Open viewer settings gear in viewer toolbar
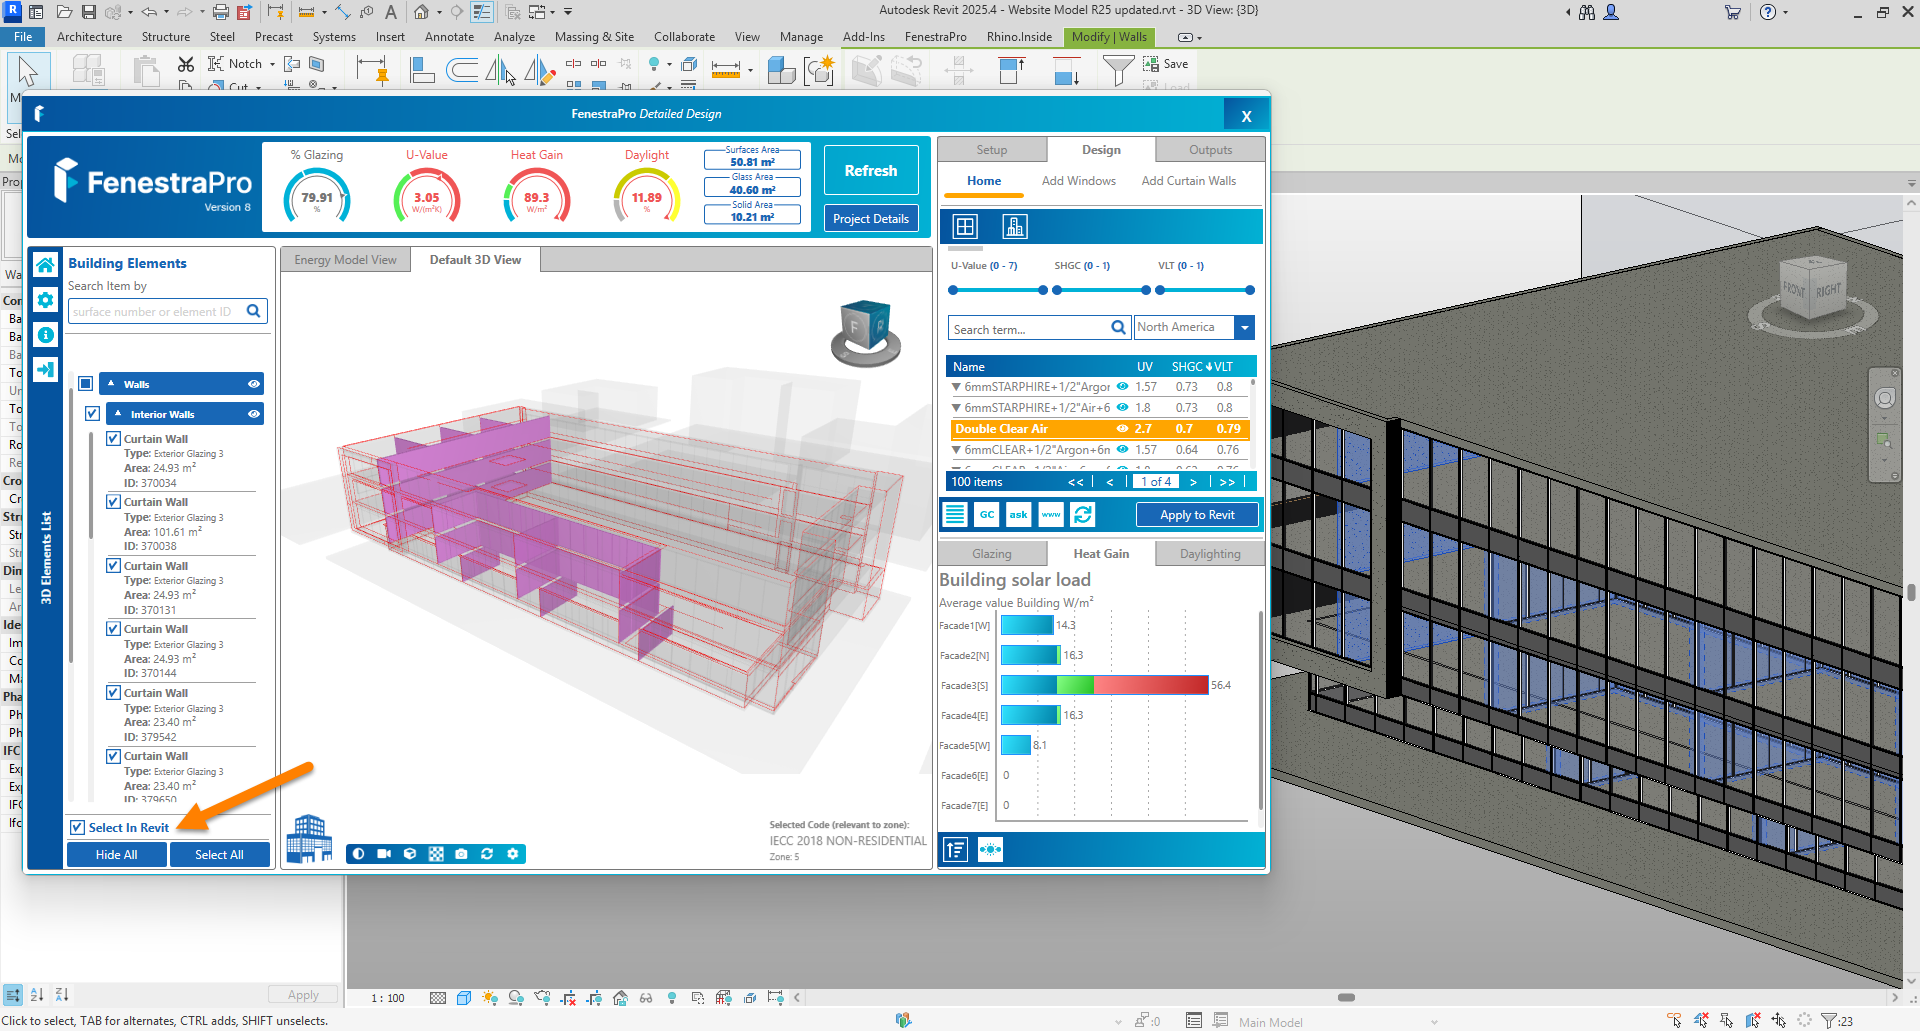 [513, 854]
